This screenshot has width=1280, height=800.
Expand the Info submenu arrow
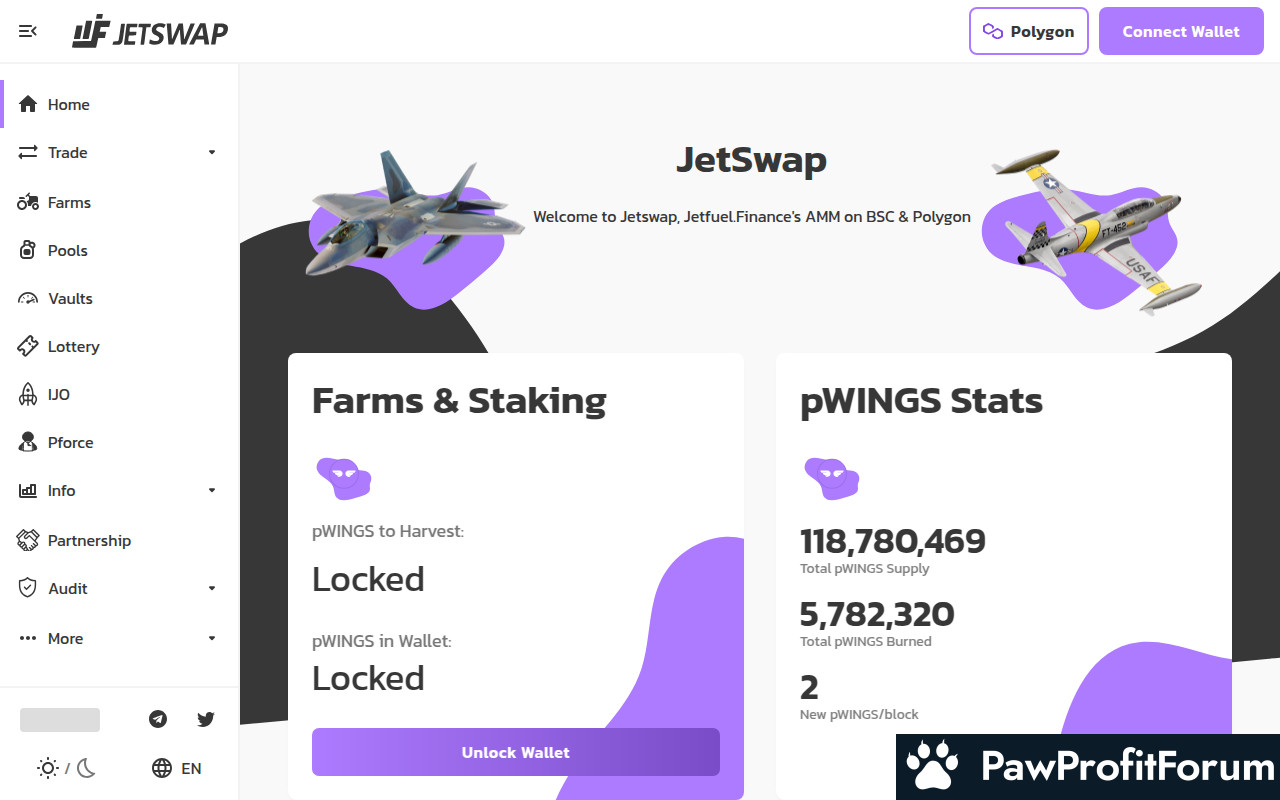[212, 490]
